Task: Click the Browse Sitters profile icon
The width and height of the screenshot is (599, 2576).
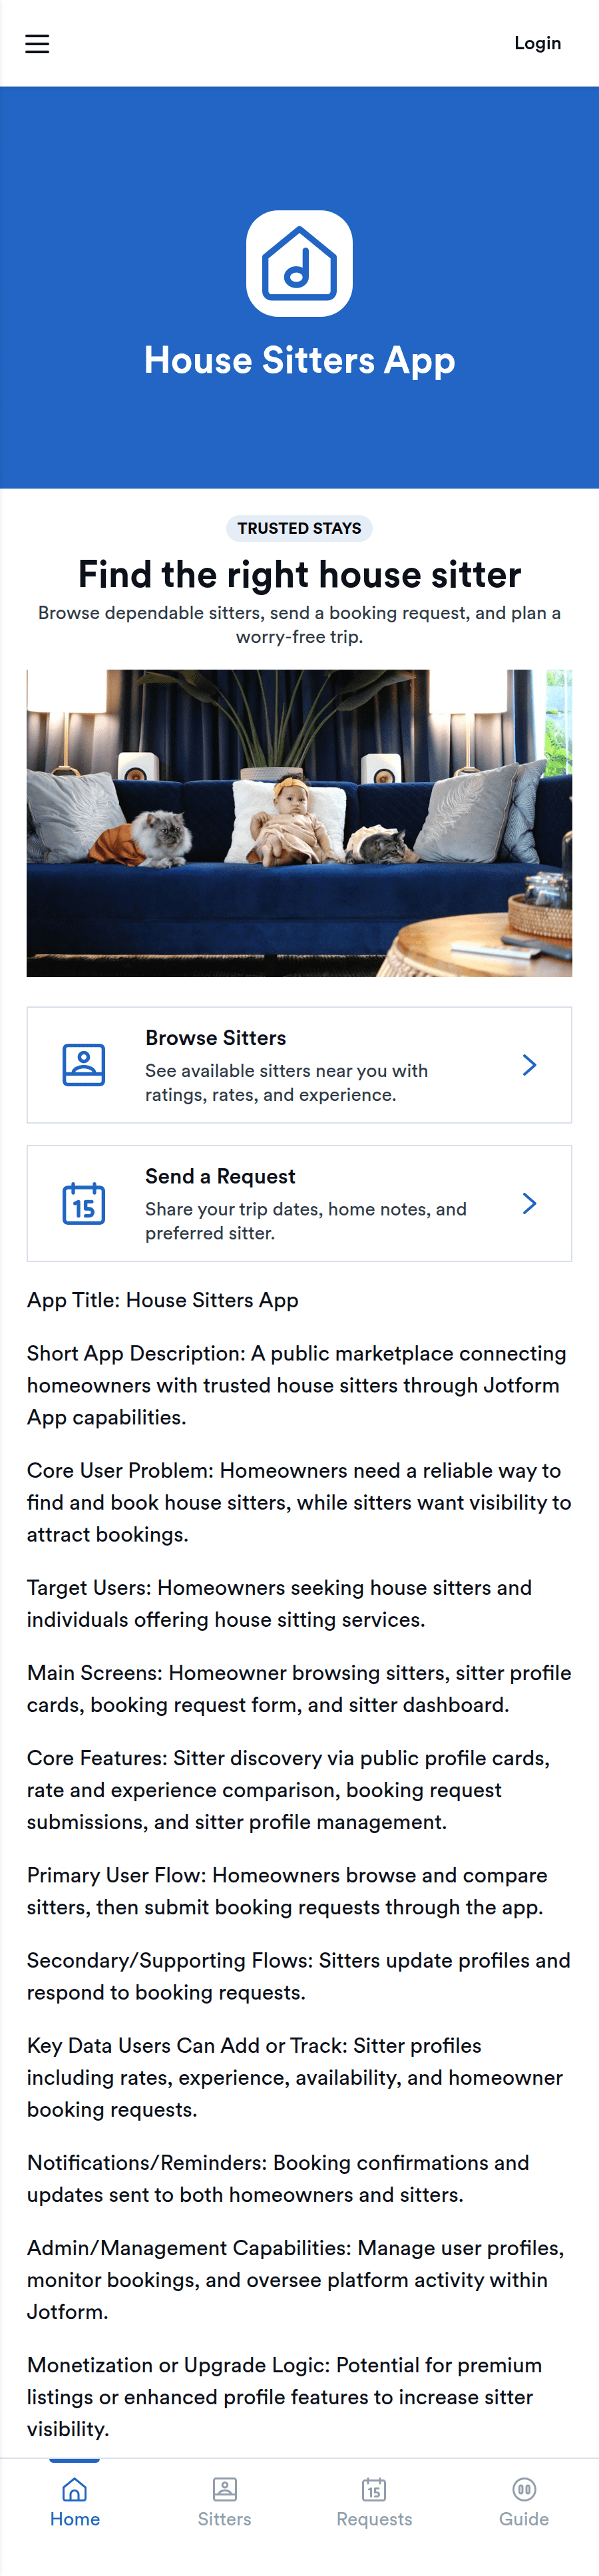Action: [x=84, y=1064]
